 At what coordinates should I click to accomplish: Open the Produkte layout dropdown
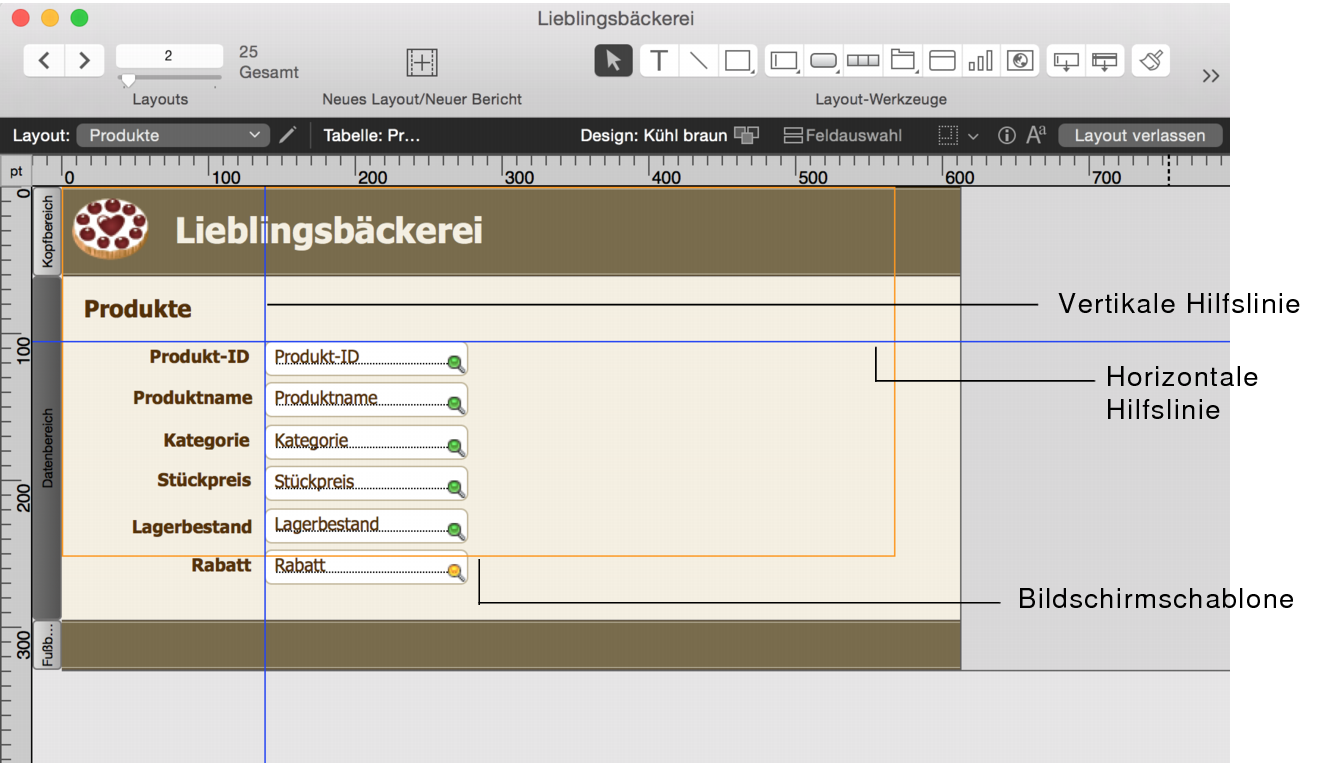point(174,135)
